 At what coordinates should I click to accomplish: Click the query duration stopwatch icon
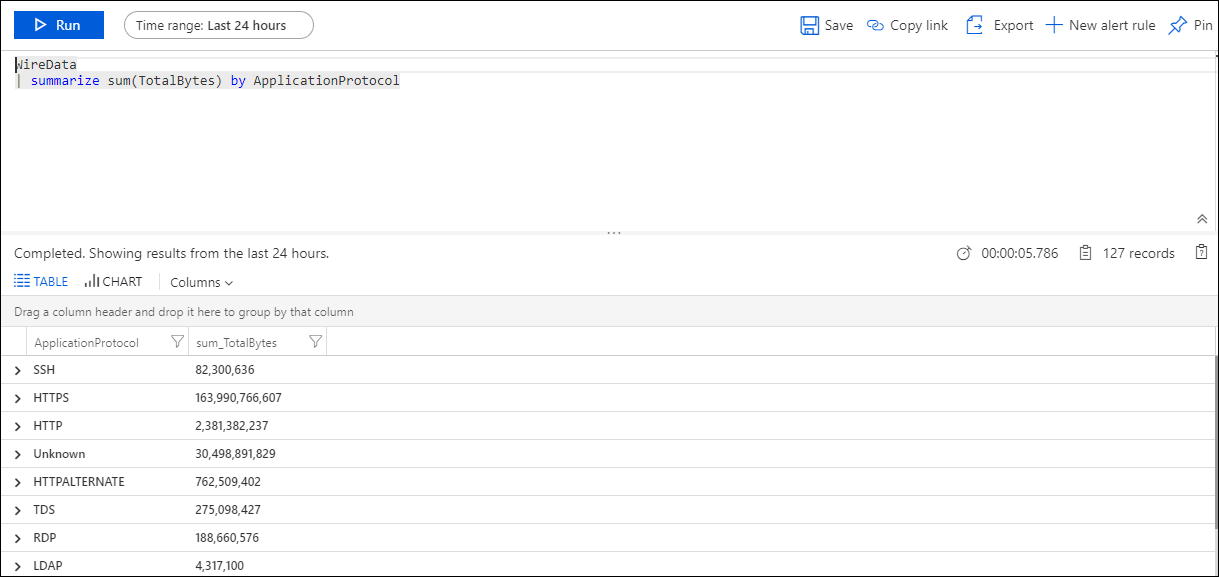(x=964, y=254)
